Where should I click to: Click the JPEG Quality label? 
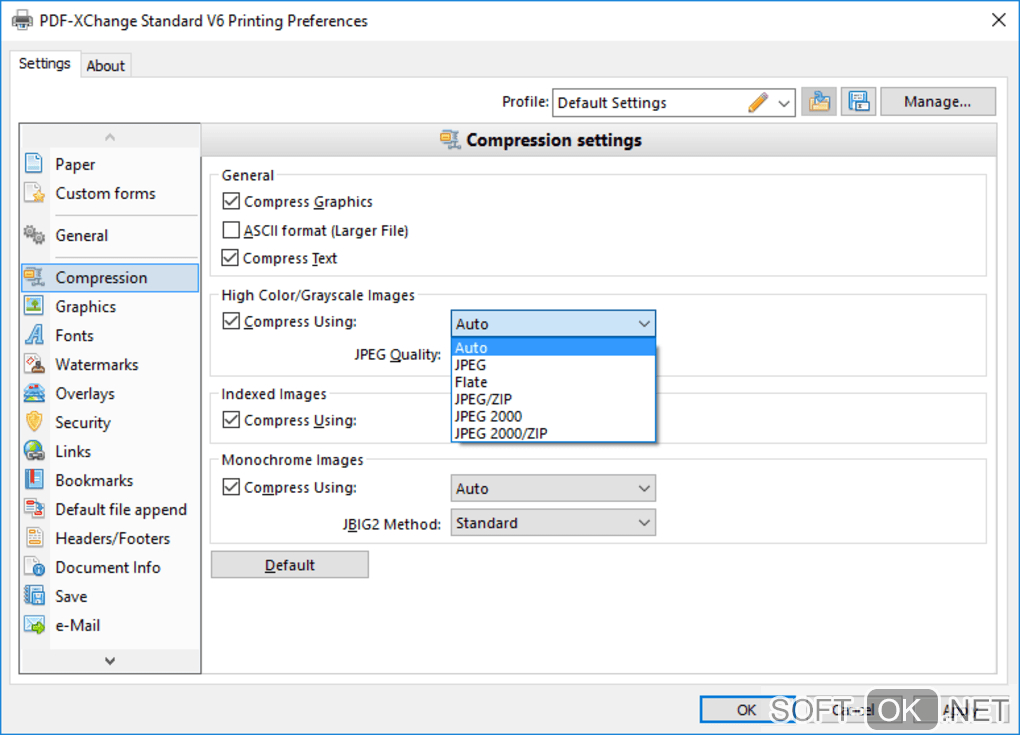tap(397, 354)
